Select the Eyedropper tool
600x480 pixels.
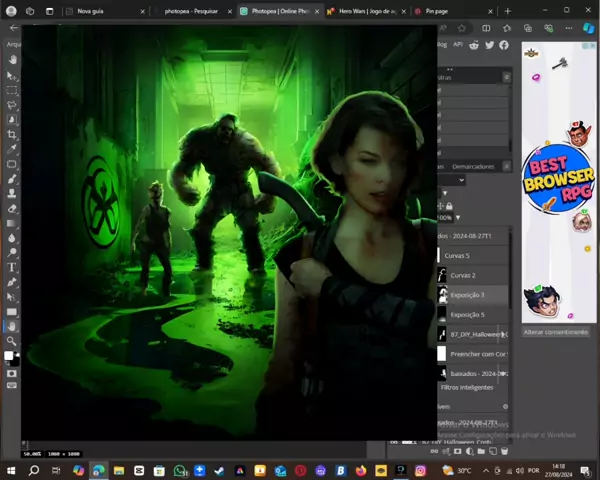click(12, 149)
